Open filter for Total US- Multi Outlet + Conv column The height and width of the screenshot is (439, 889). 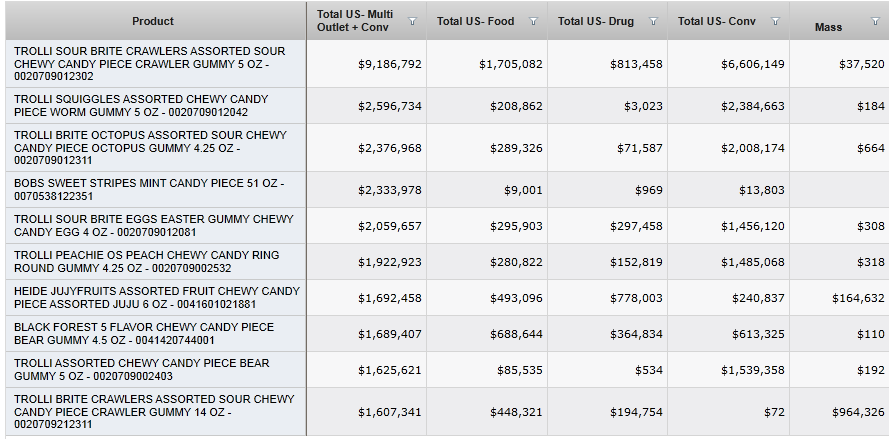click(412, 21)
